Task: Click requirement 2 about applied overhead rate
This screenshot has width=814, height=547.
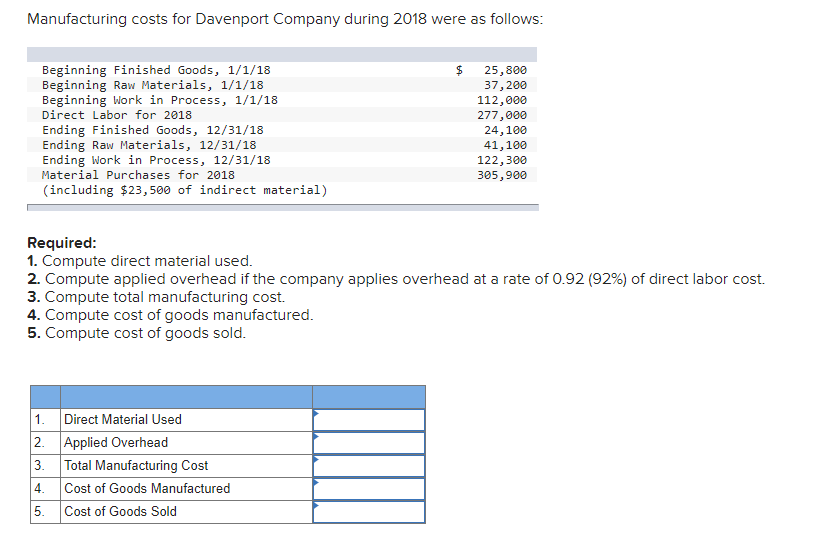Action: 396,279
